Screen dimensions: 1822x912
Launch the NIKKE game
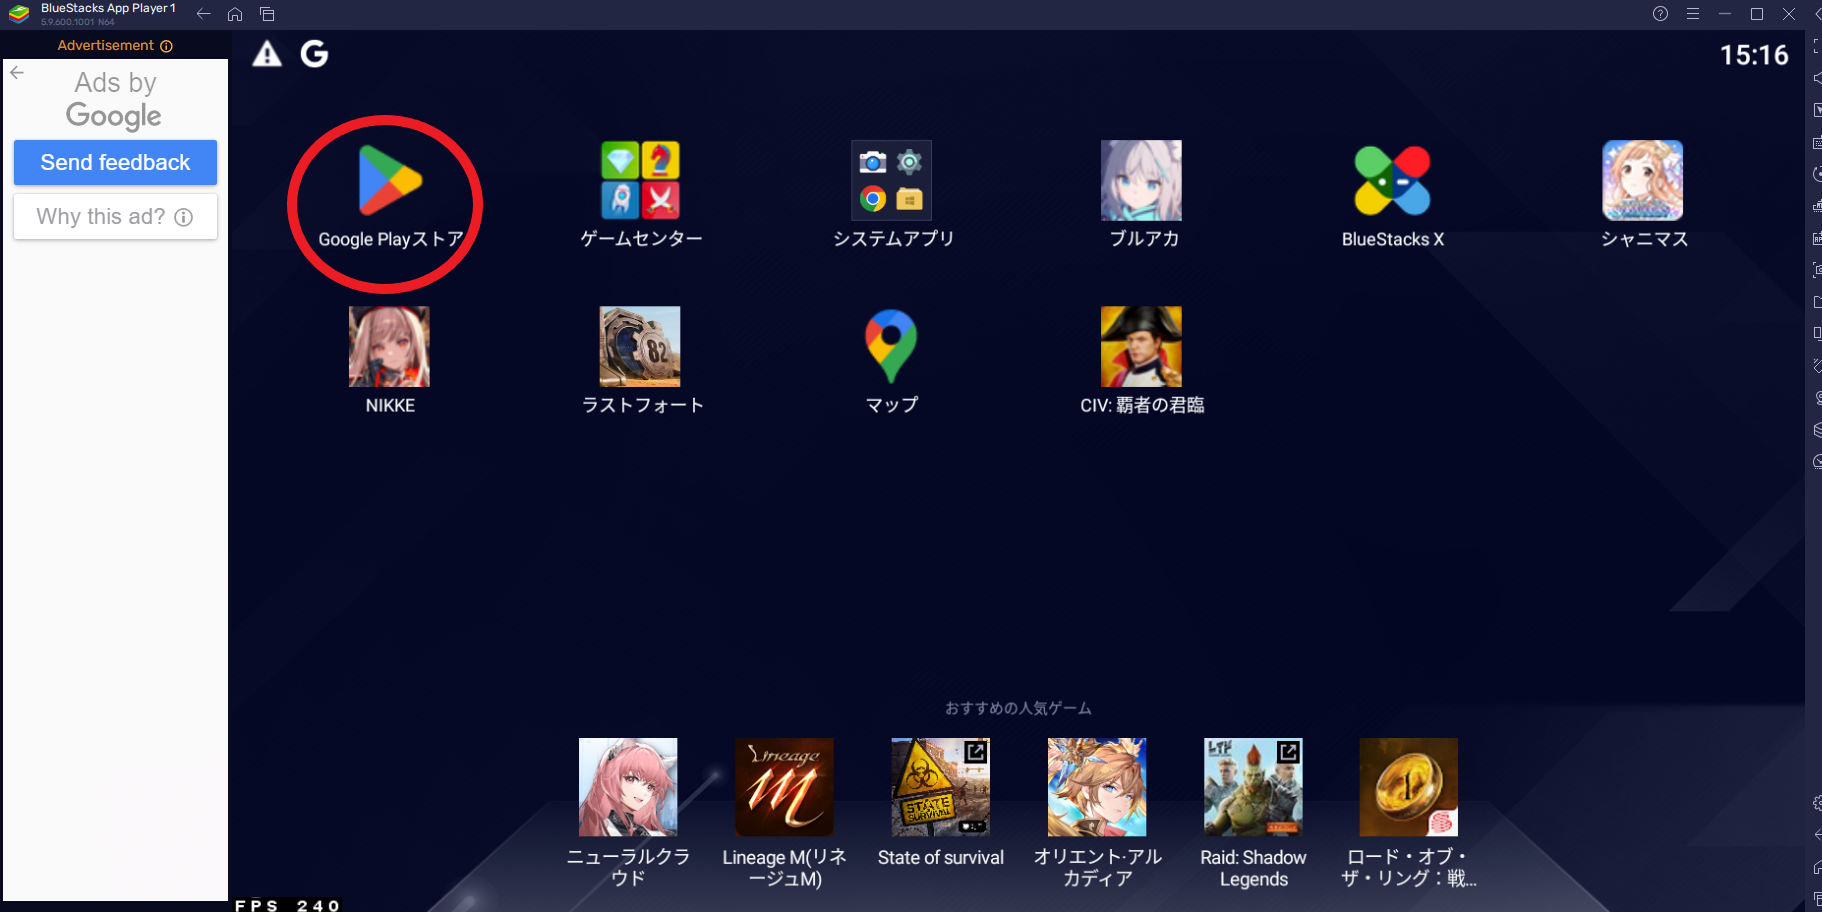[x=389, y=347]
